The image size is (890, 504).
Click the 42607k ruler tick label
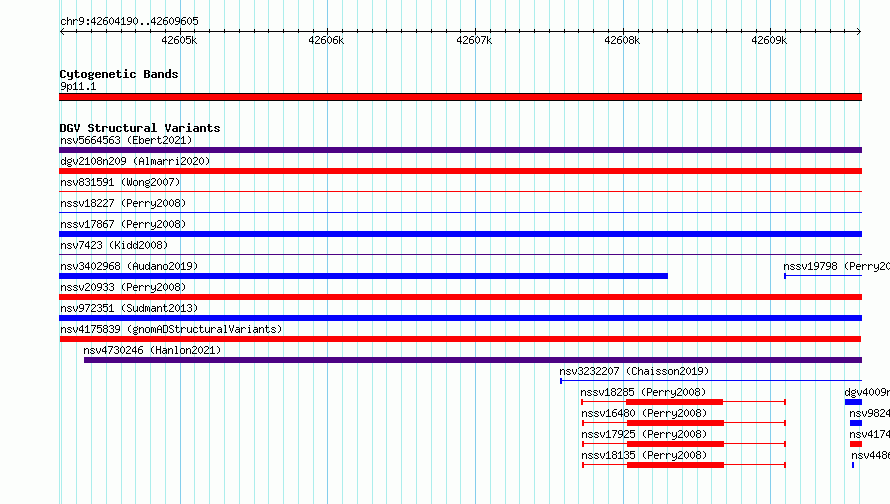[475, 40]
